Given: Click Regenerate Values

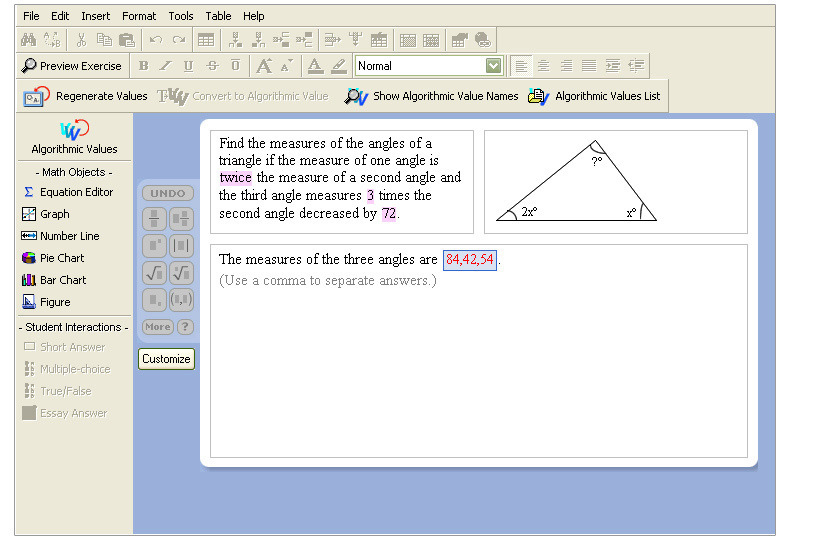Looking at the screenshot, I should pyautogui.click(x=85, y=96).
